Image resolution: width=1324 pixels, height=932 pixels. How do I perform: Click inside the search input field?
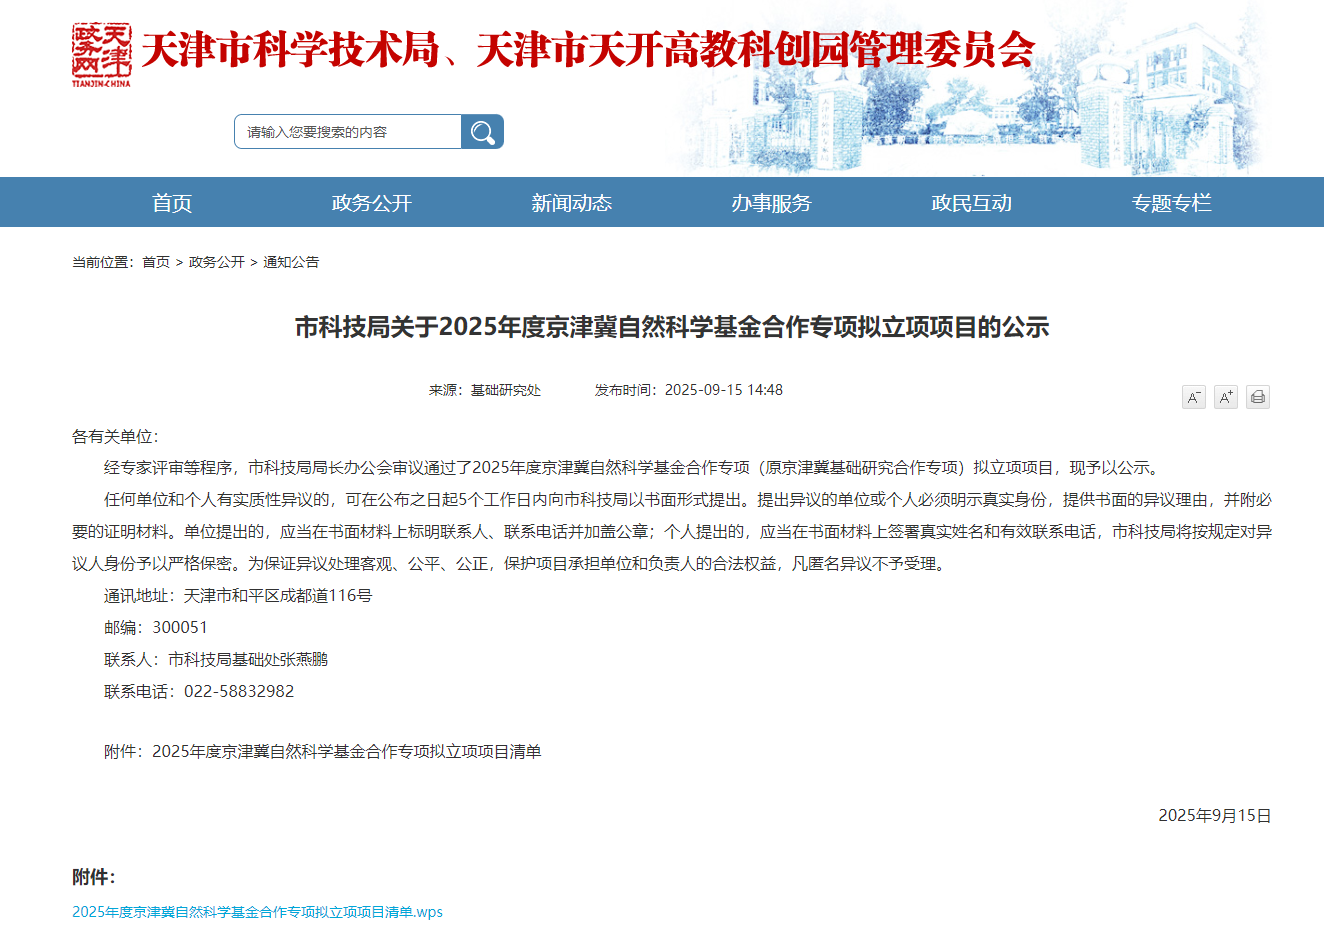coord(347,132)
